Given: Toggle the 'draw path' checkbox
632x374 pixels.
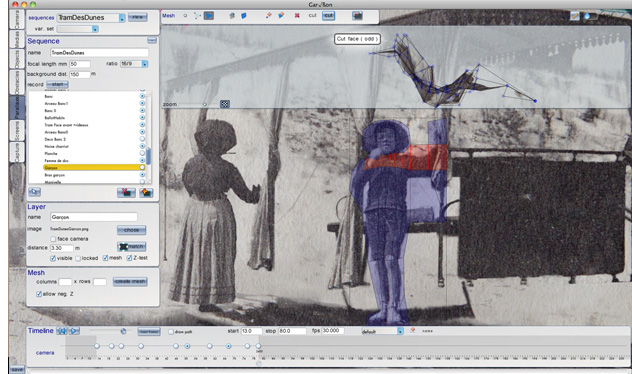Looking at the screenshot, I should coord(171,331).
